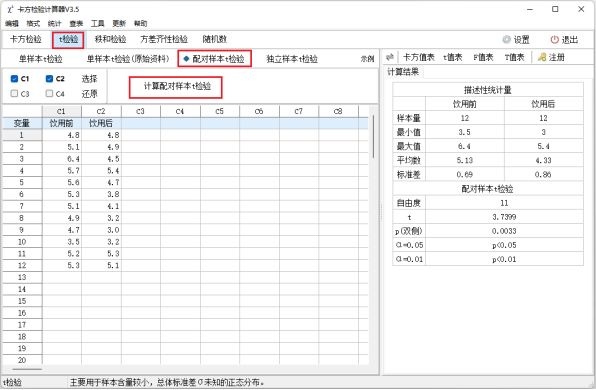Click the 5.7 cell in row 4

coord(62,171)
